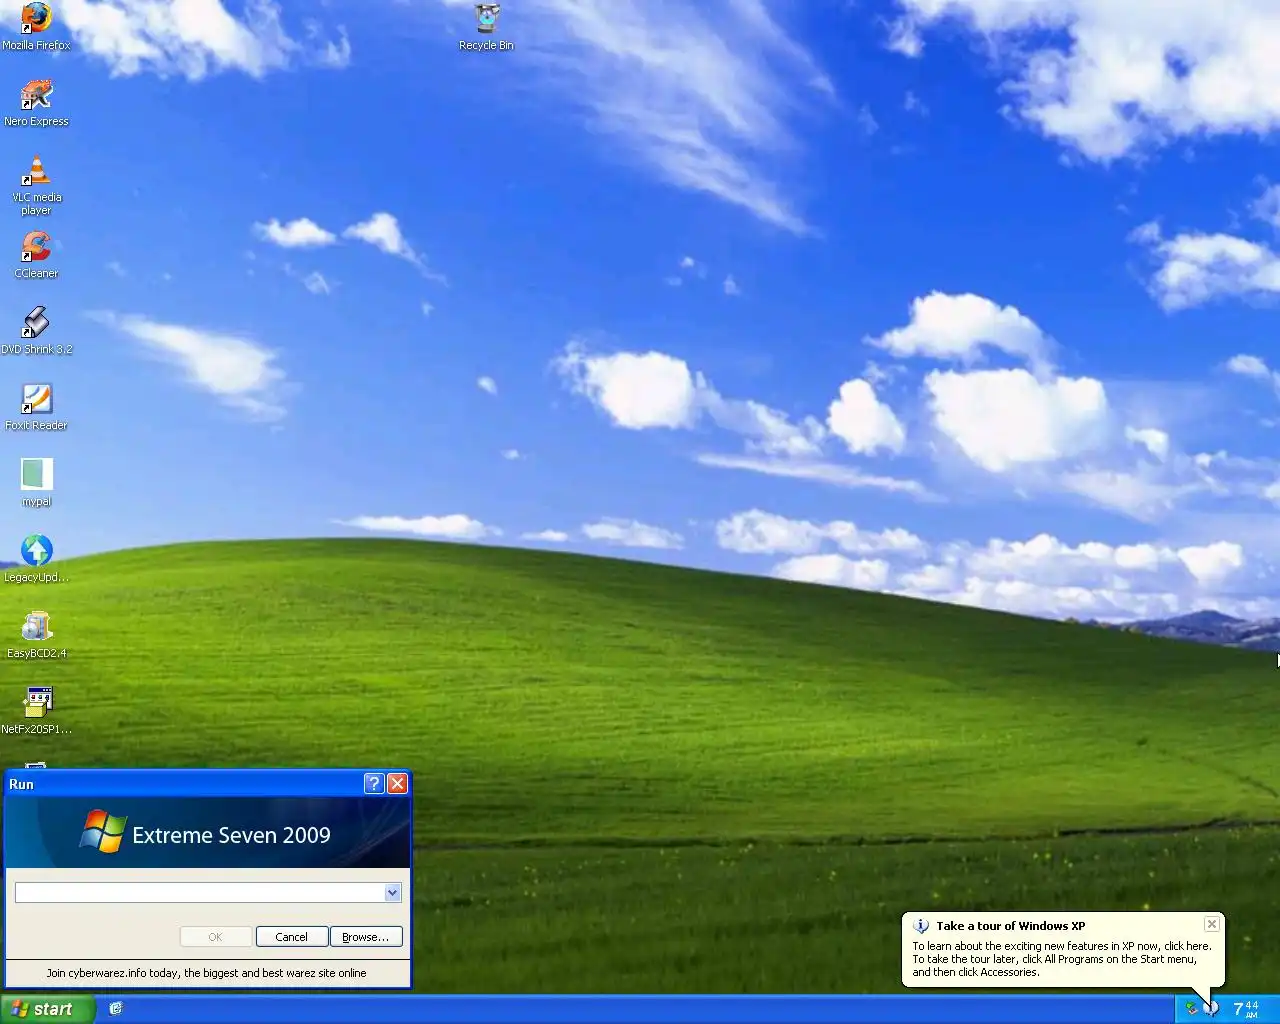Select the DVD Shrink 3.2 shortcut
Viewport: 1280px width, 1024px height.
tap(36, 331)
